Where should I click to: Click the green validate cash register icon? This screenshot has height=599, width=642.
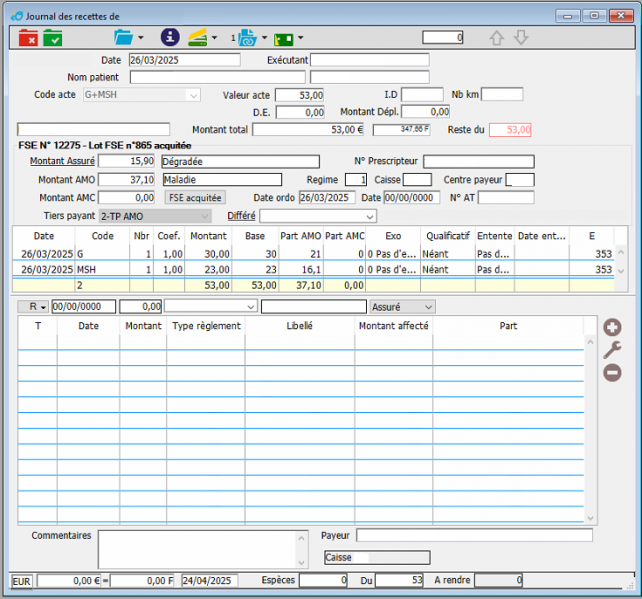tap(52, 38)
